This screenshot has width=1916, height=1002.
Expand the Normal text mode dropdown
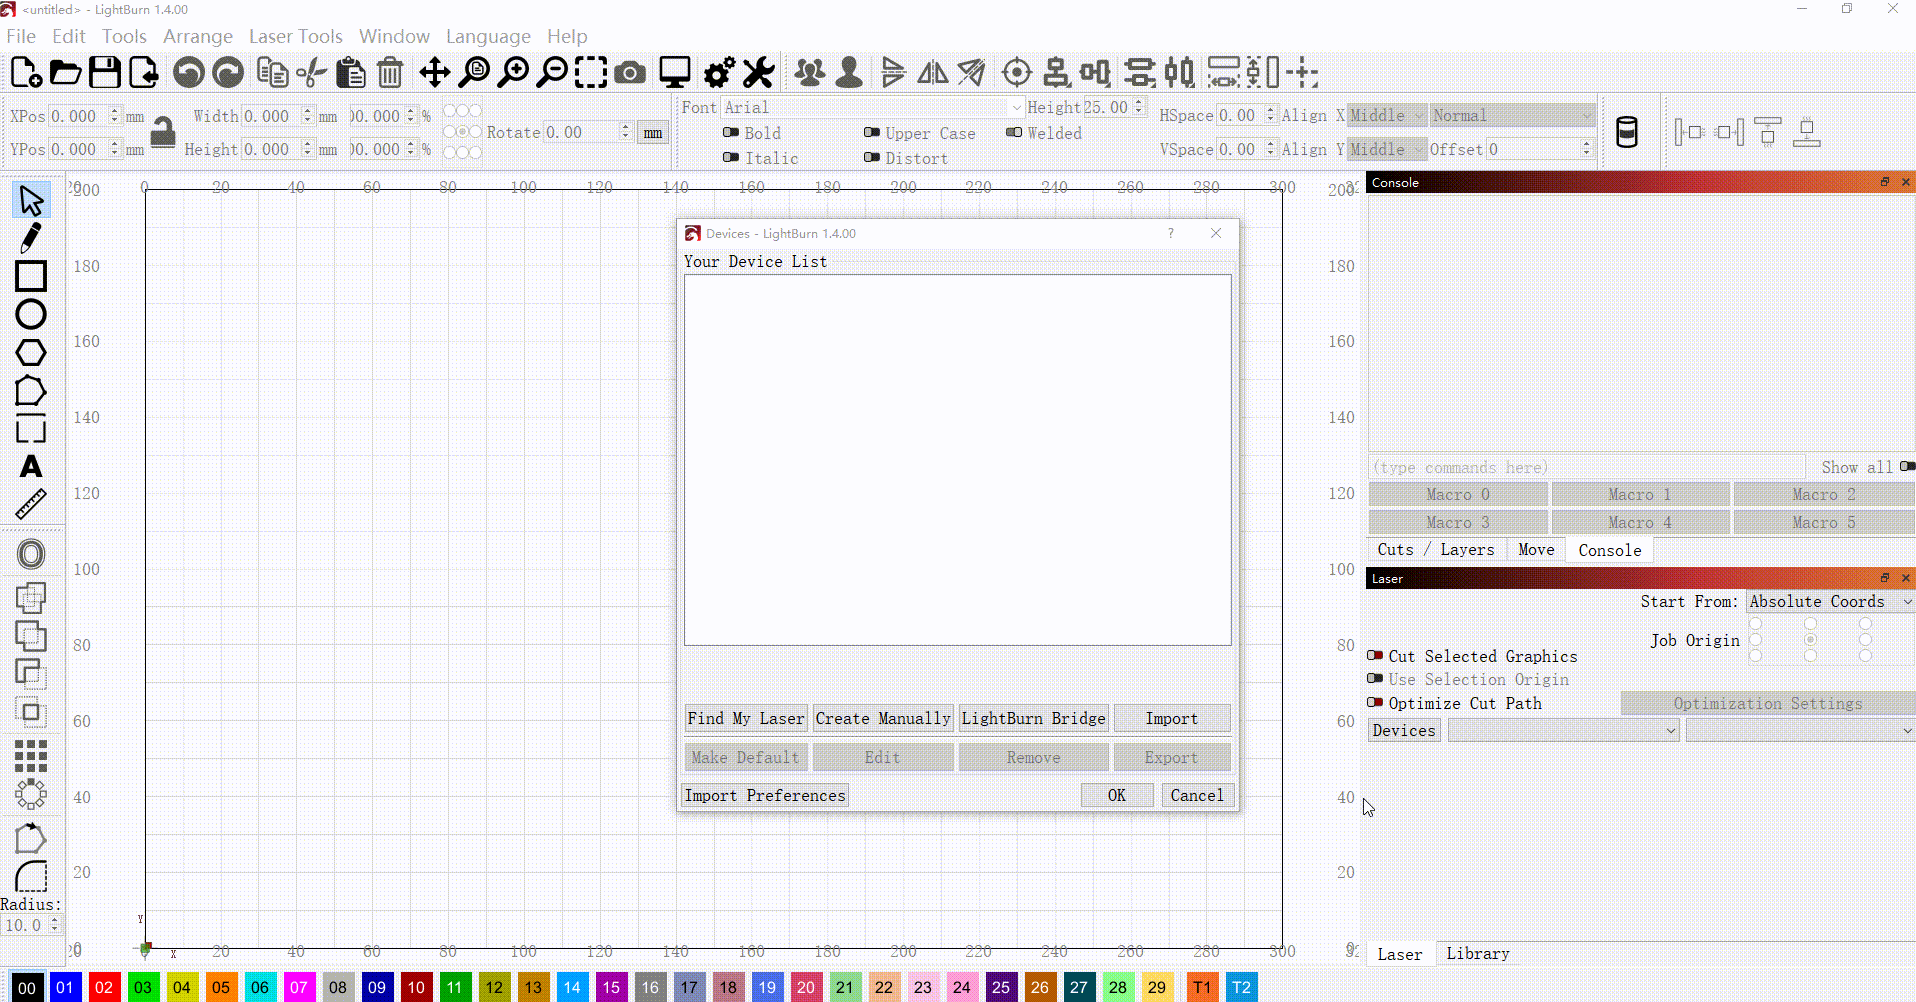coord(1512,116)
